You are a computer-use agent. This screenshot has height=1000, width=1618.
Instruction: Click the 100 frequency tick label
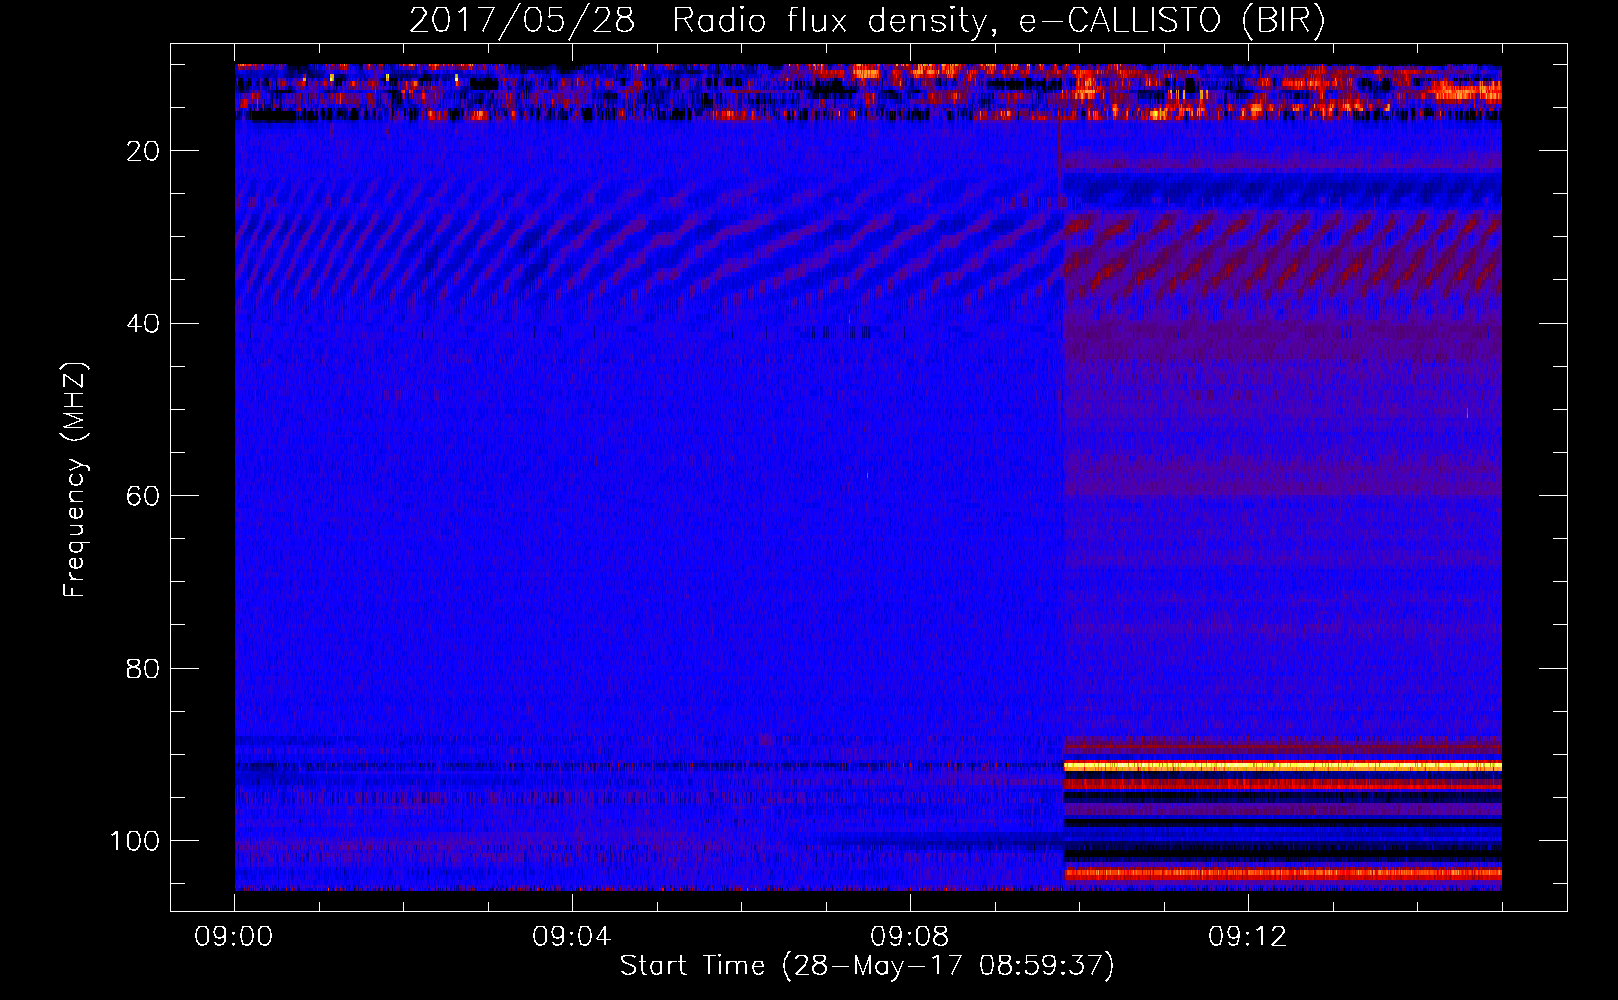click(x=135, y=840)
